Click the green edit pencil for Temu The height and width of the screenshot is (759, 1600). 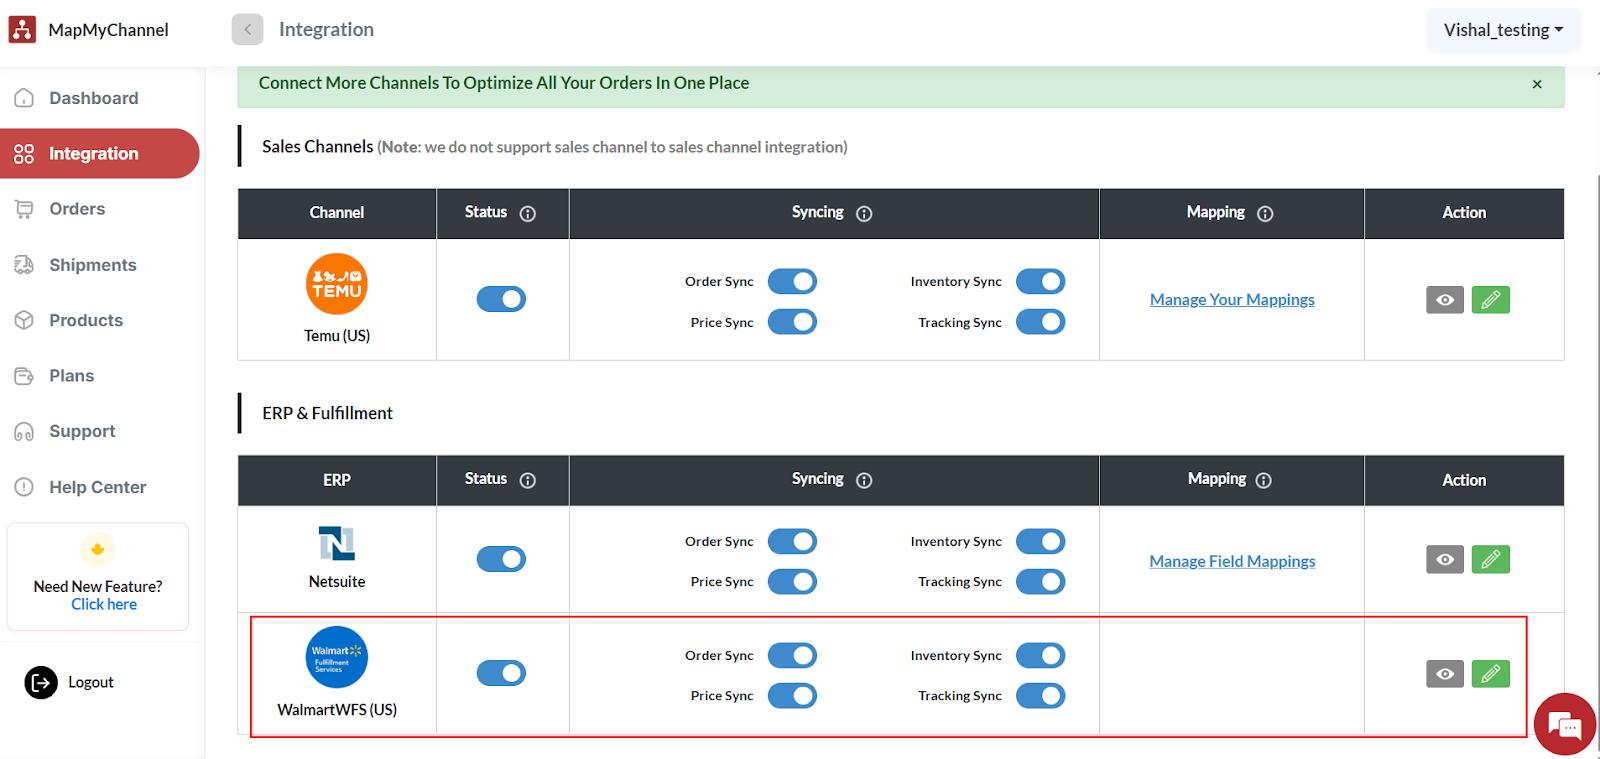(x=1490, y=300)
